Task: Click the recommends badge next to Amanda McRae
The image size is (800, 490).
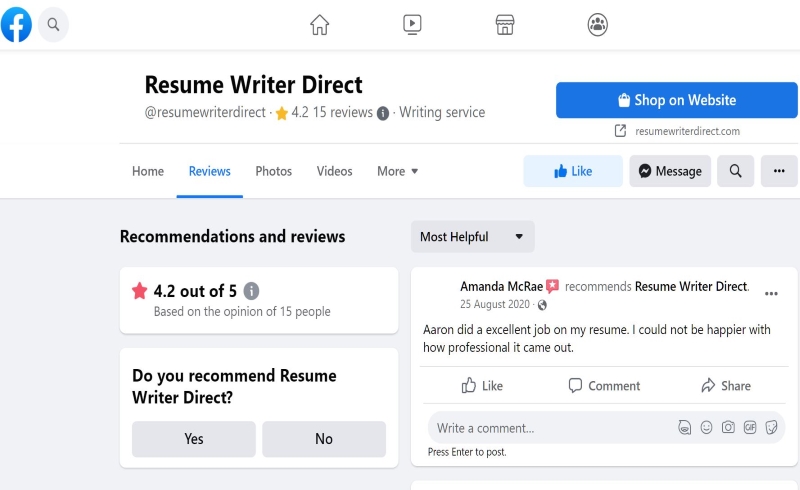Action: [553, 286]
